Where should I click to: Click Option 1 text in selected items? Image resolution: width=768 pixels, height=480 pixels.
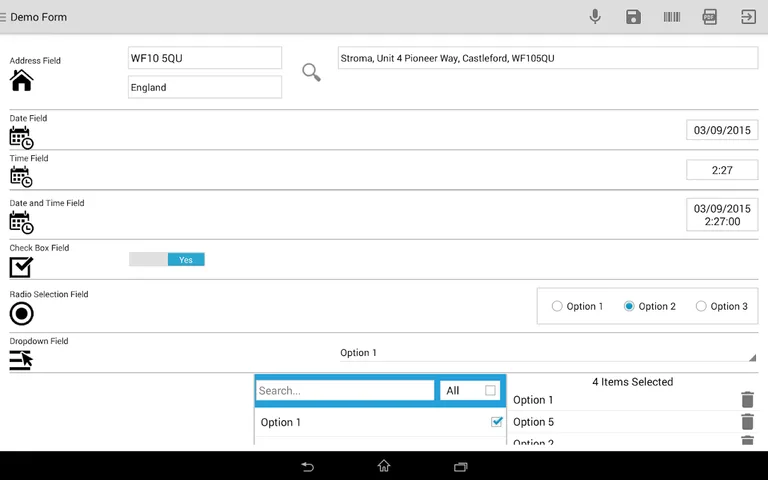point(533,400)
